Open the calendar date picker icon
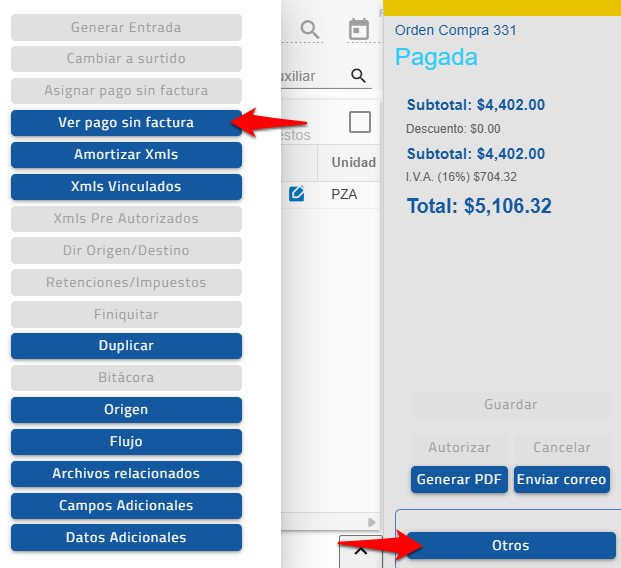 point(358,30)
